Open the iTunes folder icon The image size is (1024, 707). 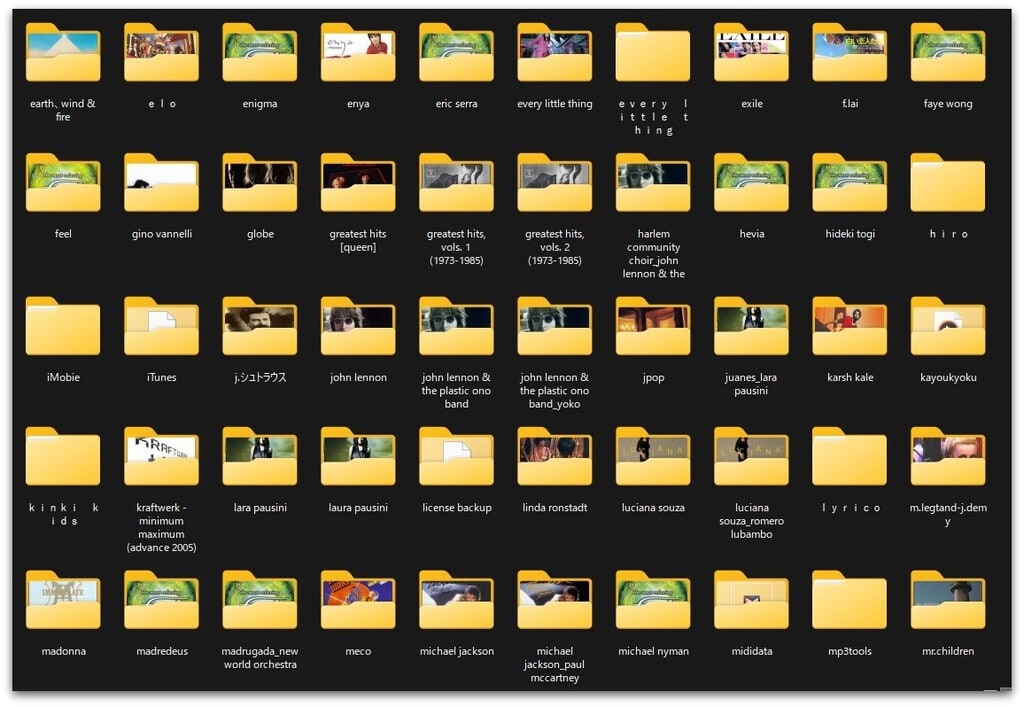click(161, 326)
